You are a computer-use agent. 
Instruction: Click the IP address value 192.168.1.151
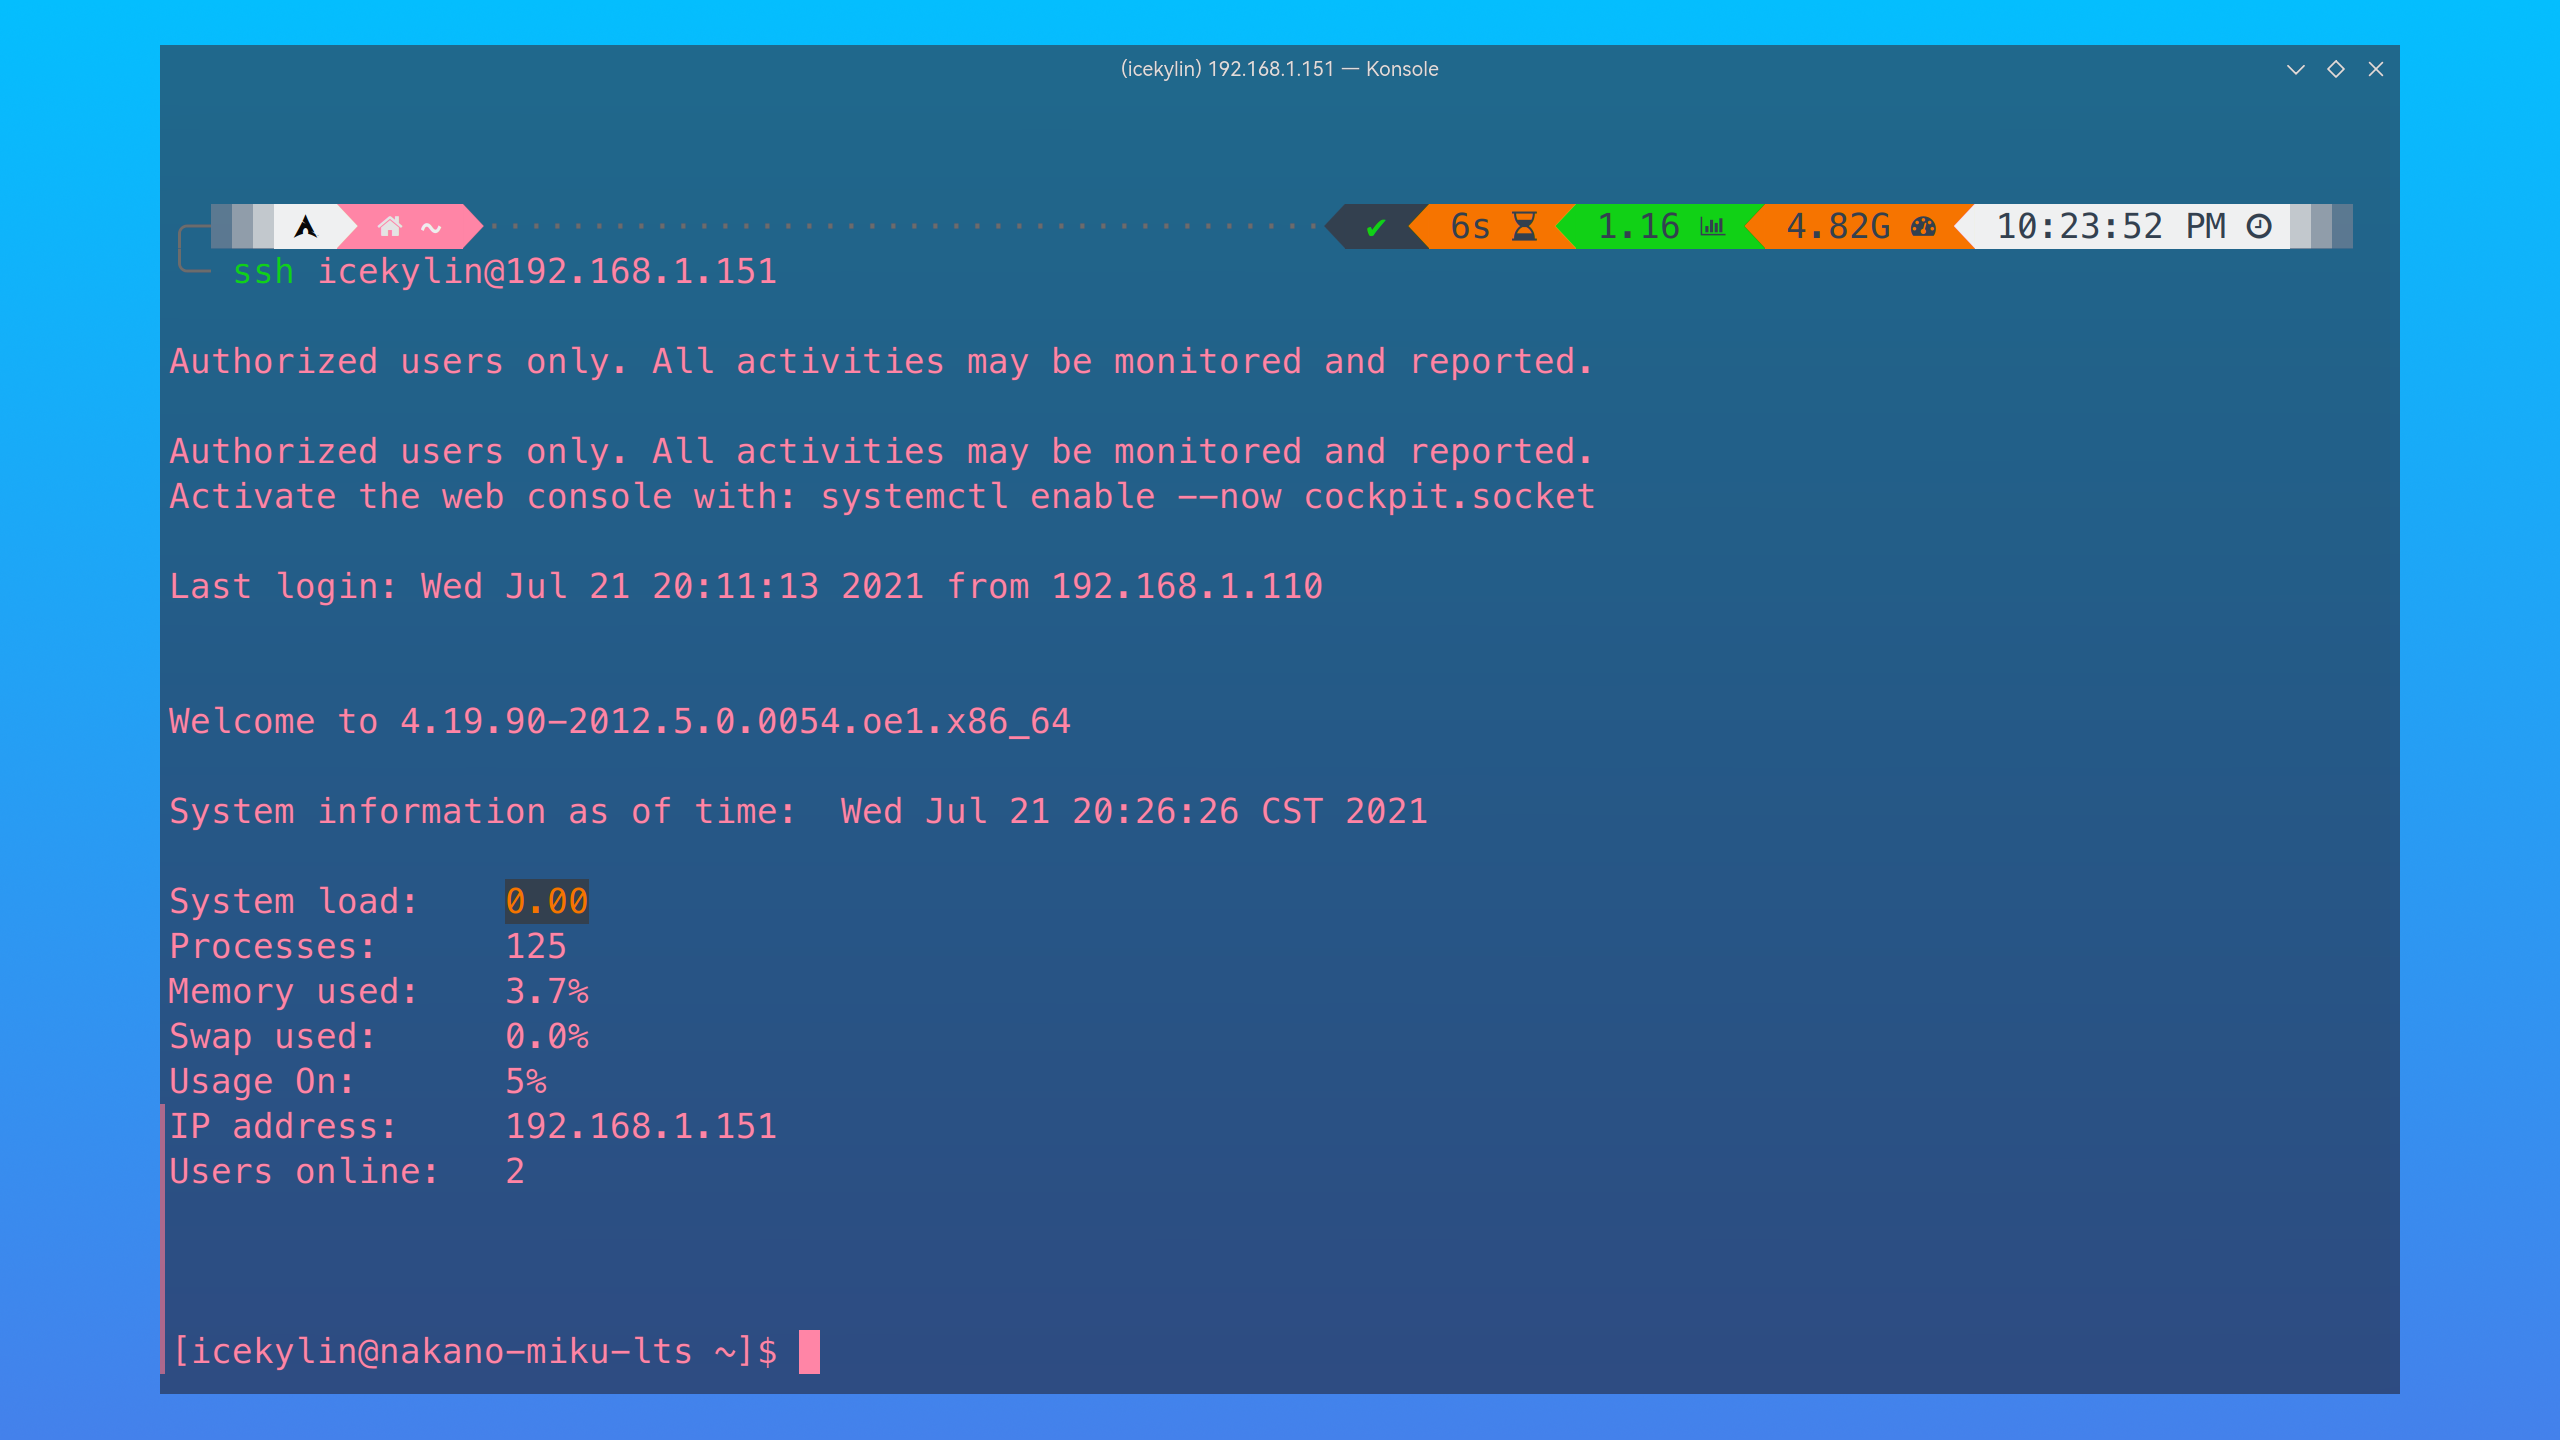pos(641,1127)
